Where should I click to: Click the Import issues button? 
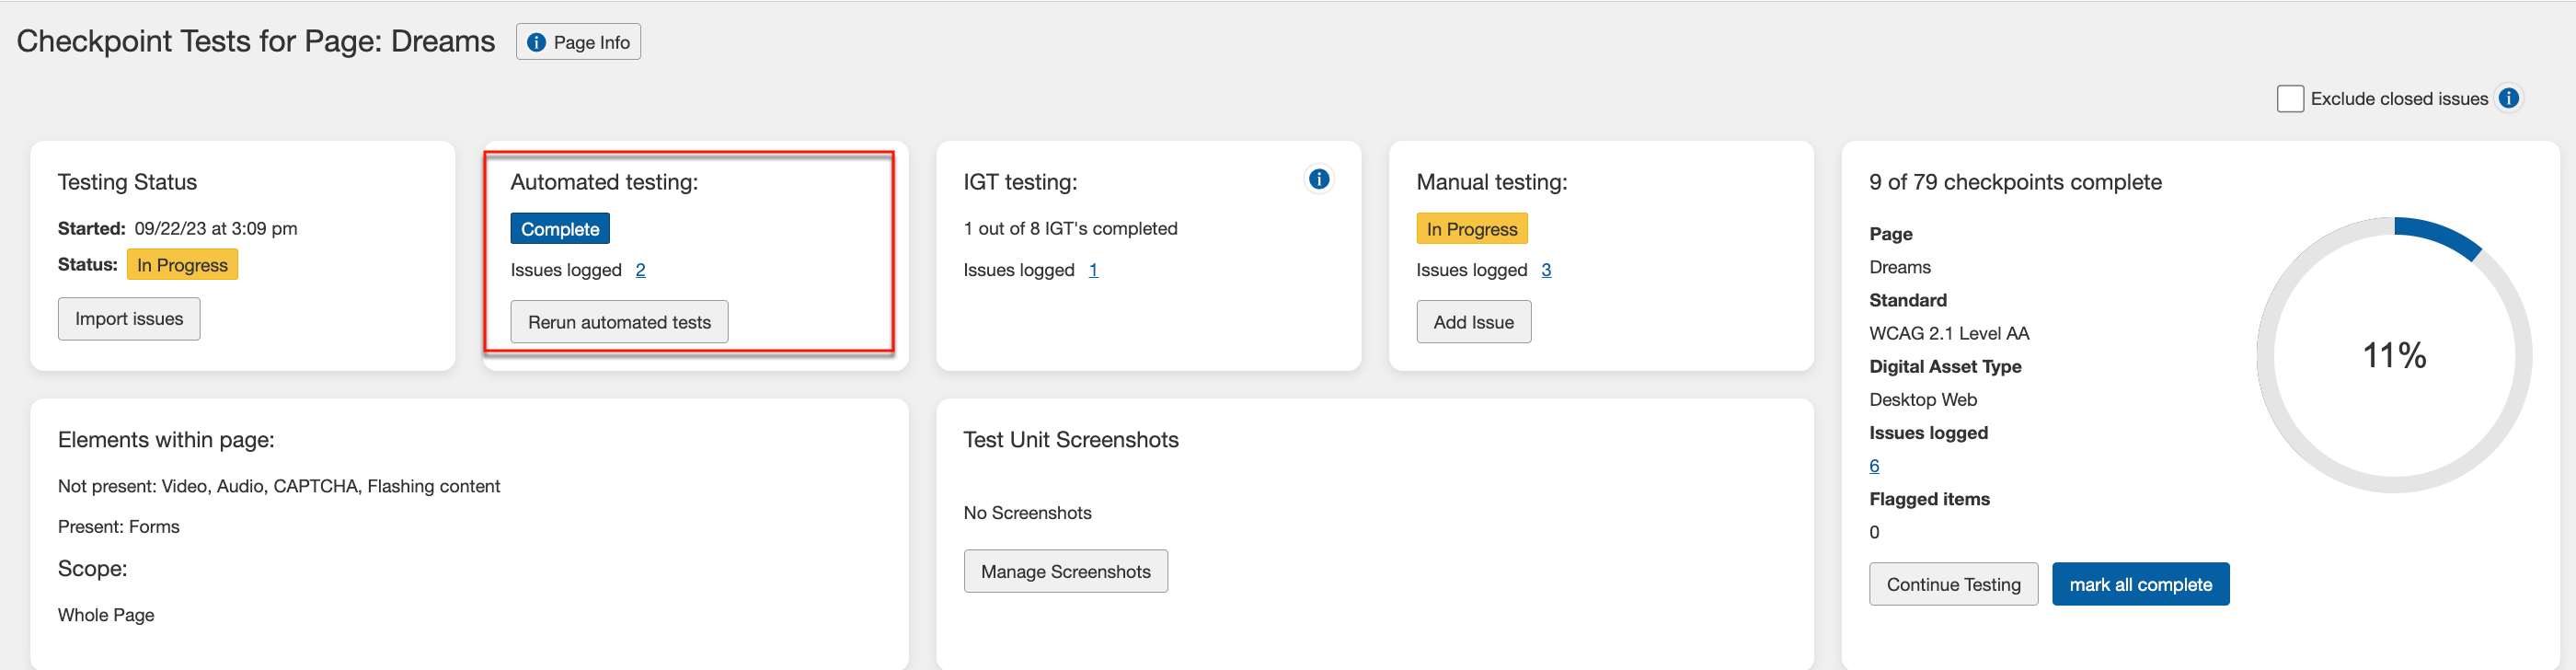(x=129, y=319)
